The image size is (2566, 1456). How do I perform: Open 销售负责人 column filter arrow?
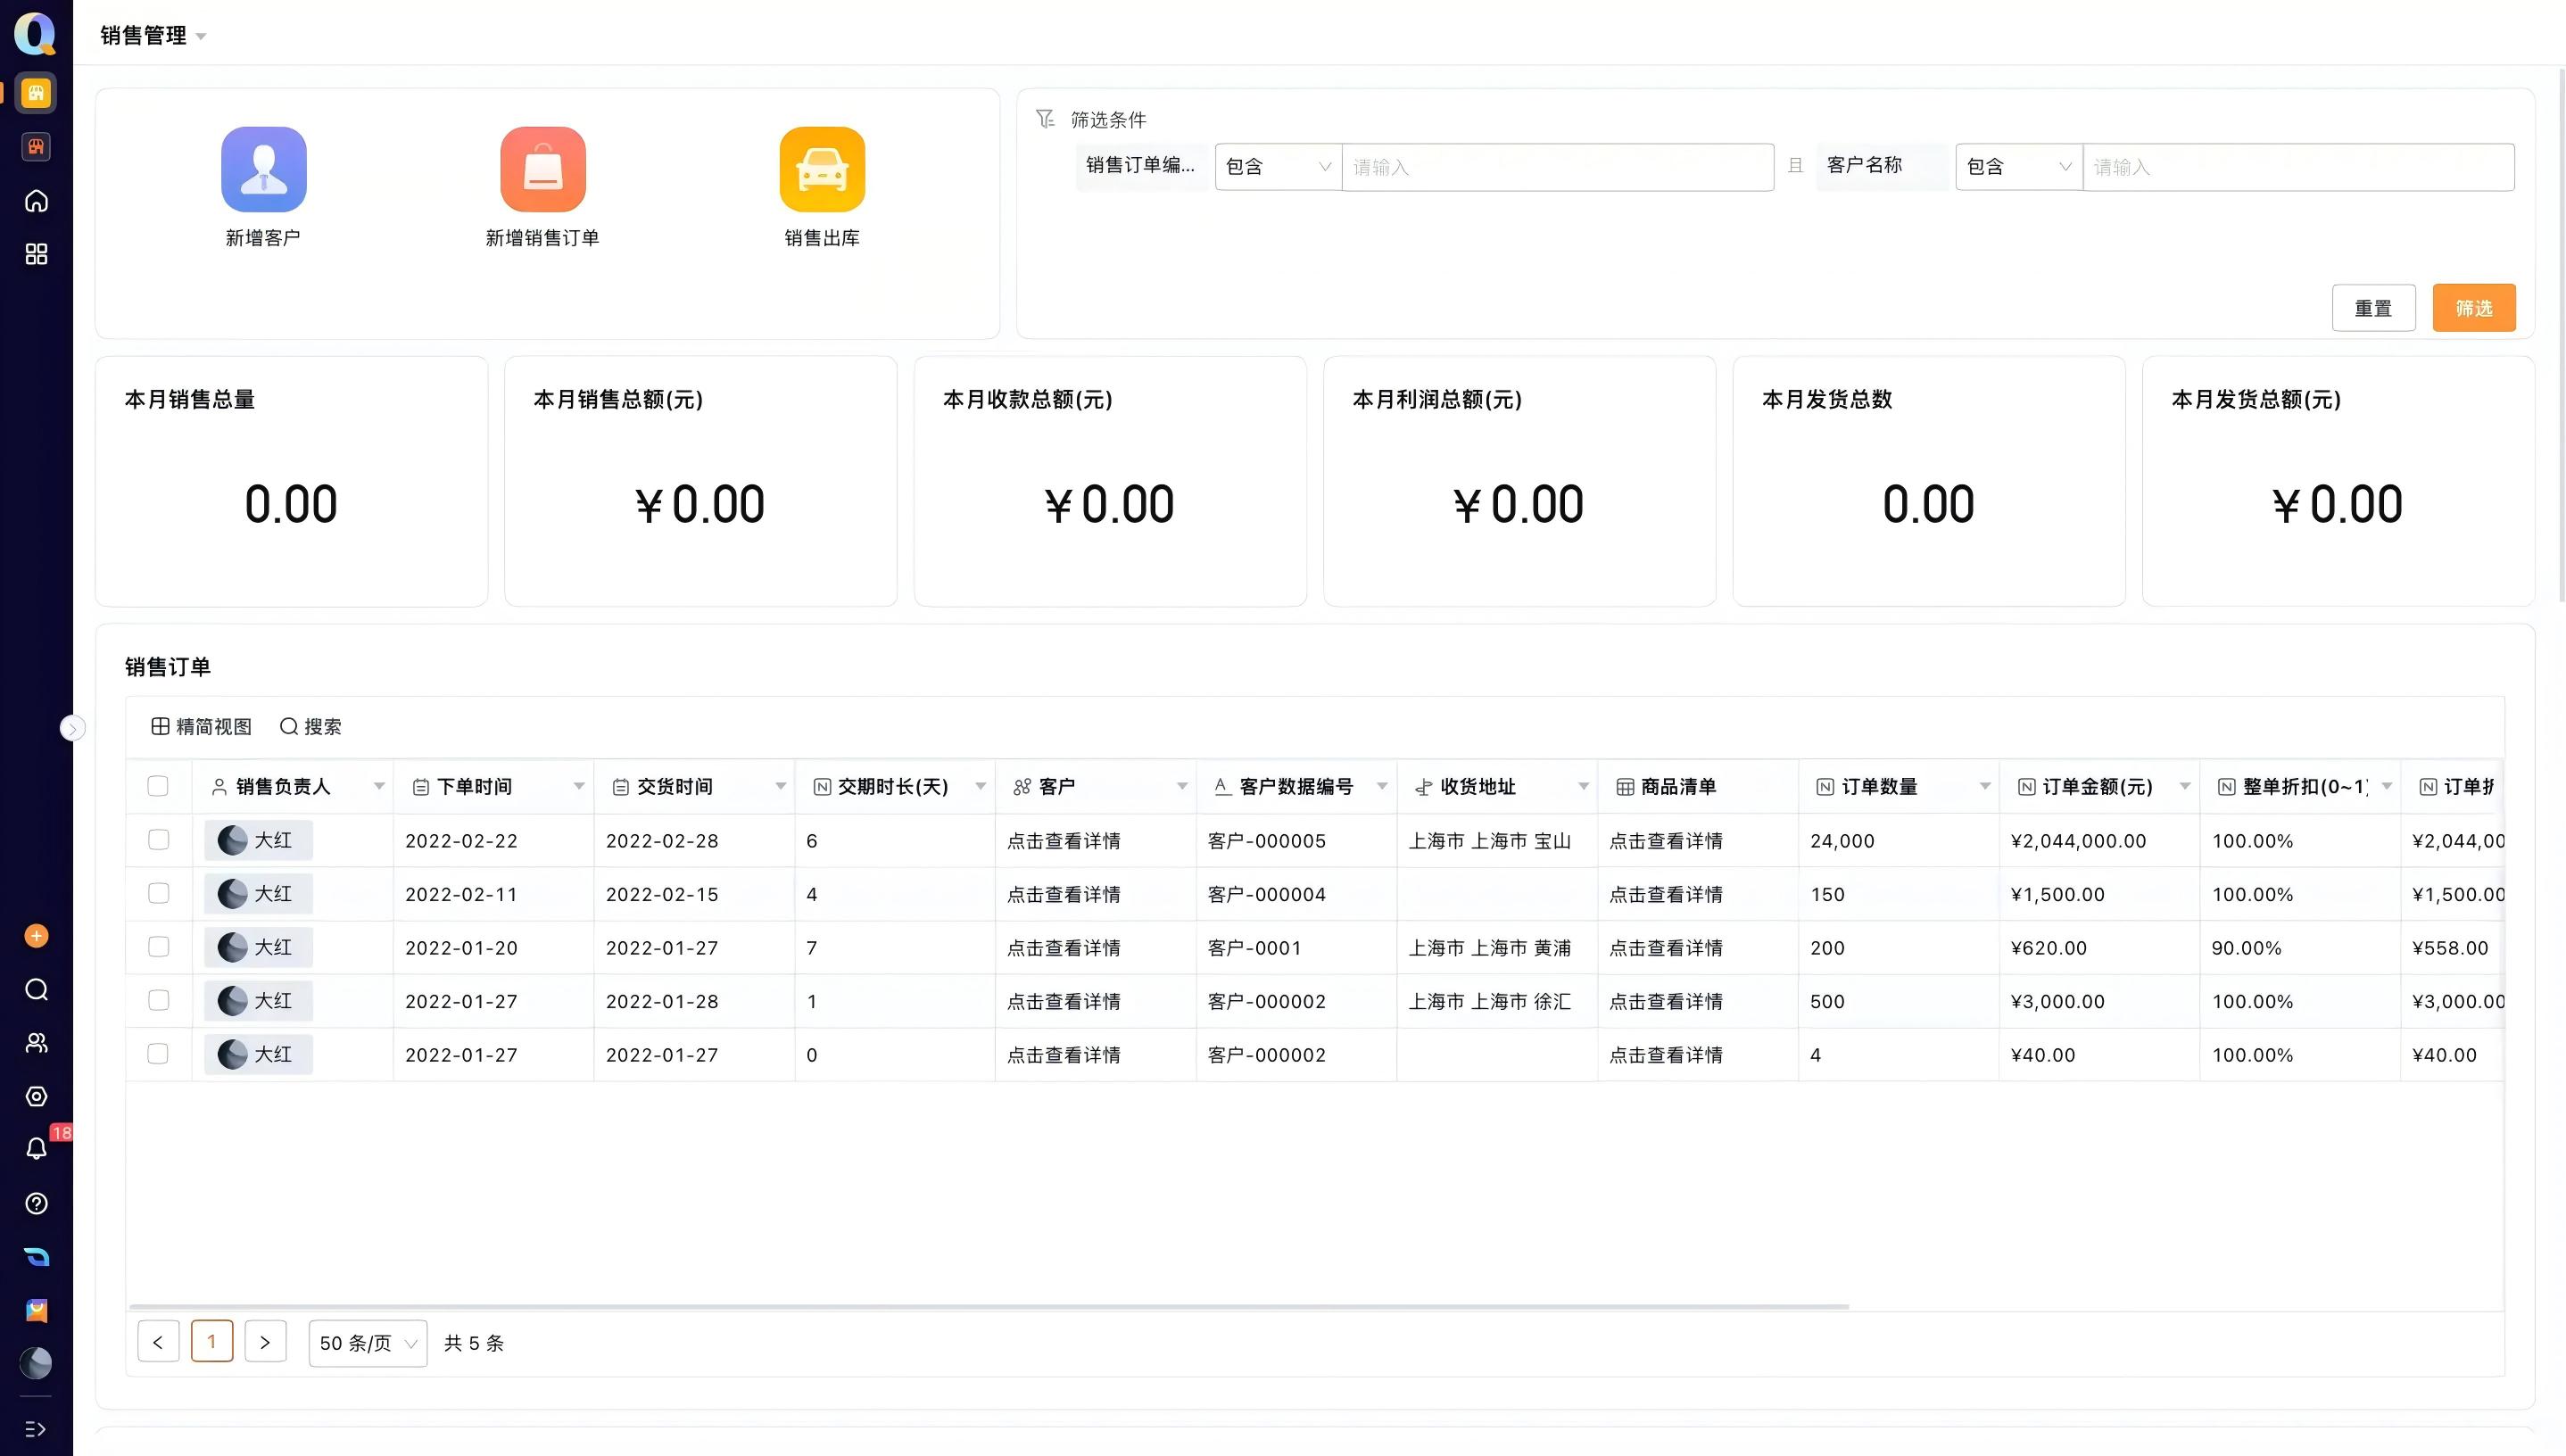click(379, 787)
